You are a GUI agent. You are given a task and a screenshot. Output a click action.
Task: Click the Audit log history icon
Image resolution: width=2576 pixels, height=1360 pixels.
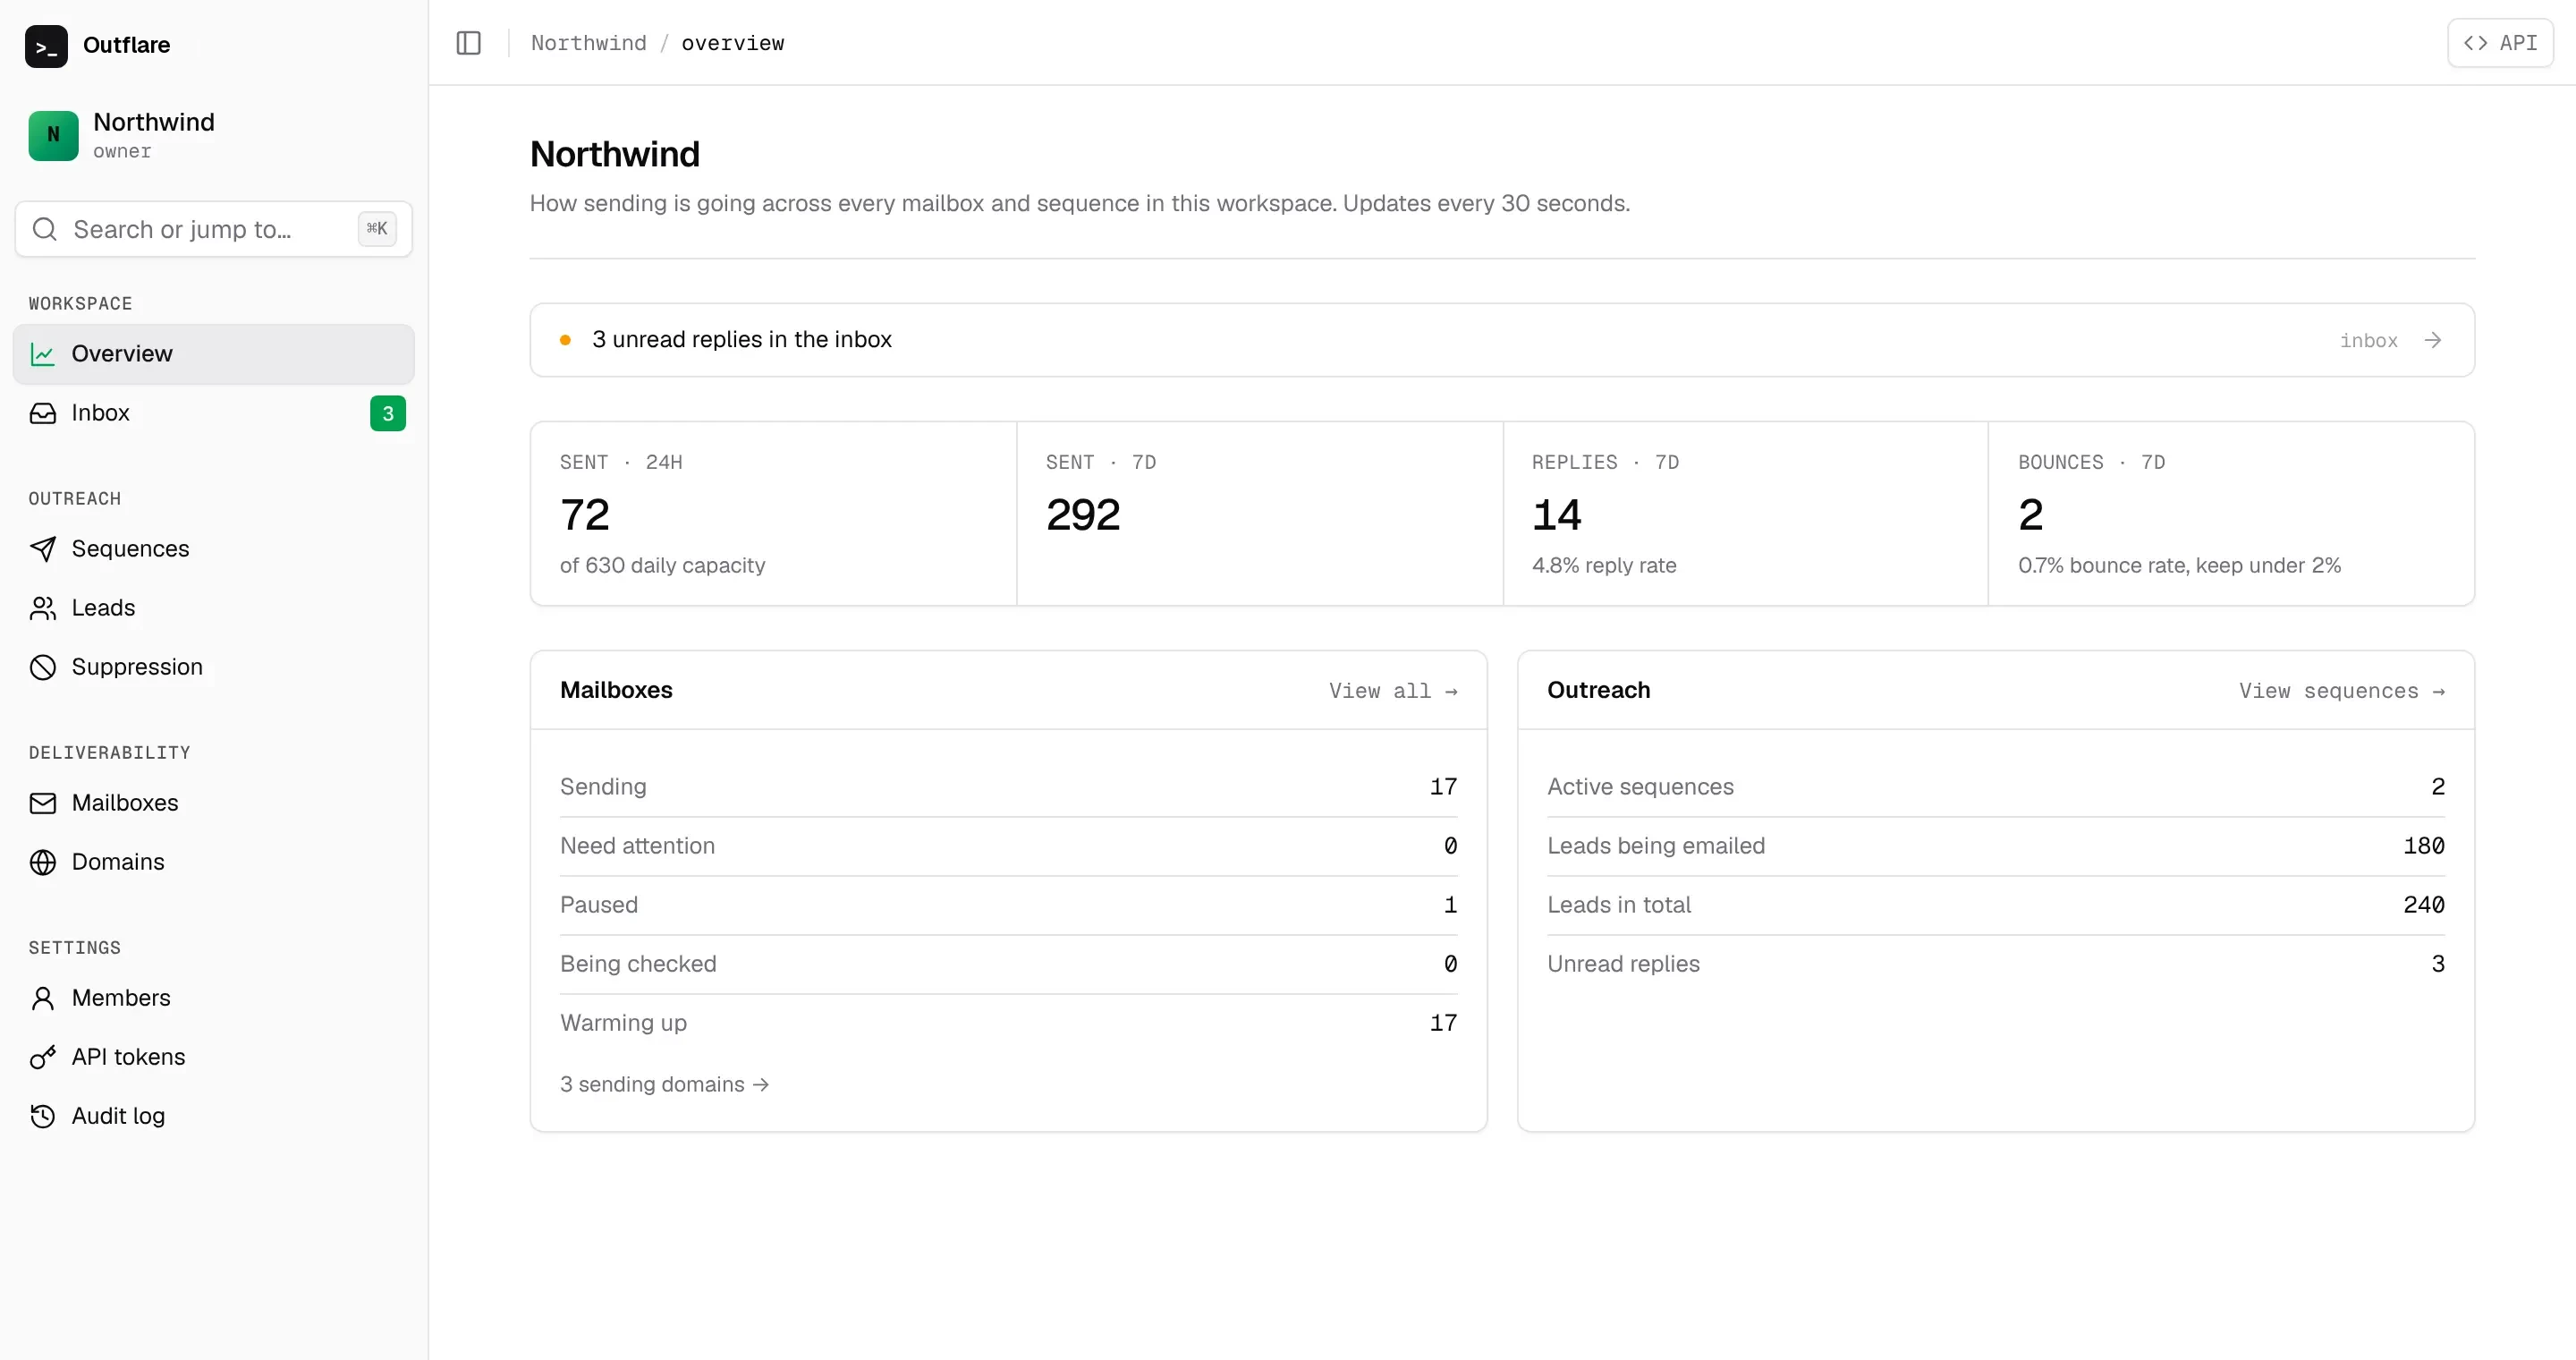pyautogui.click(x=43, y=1116)
